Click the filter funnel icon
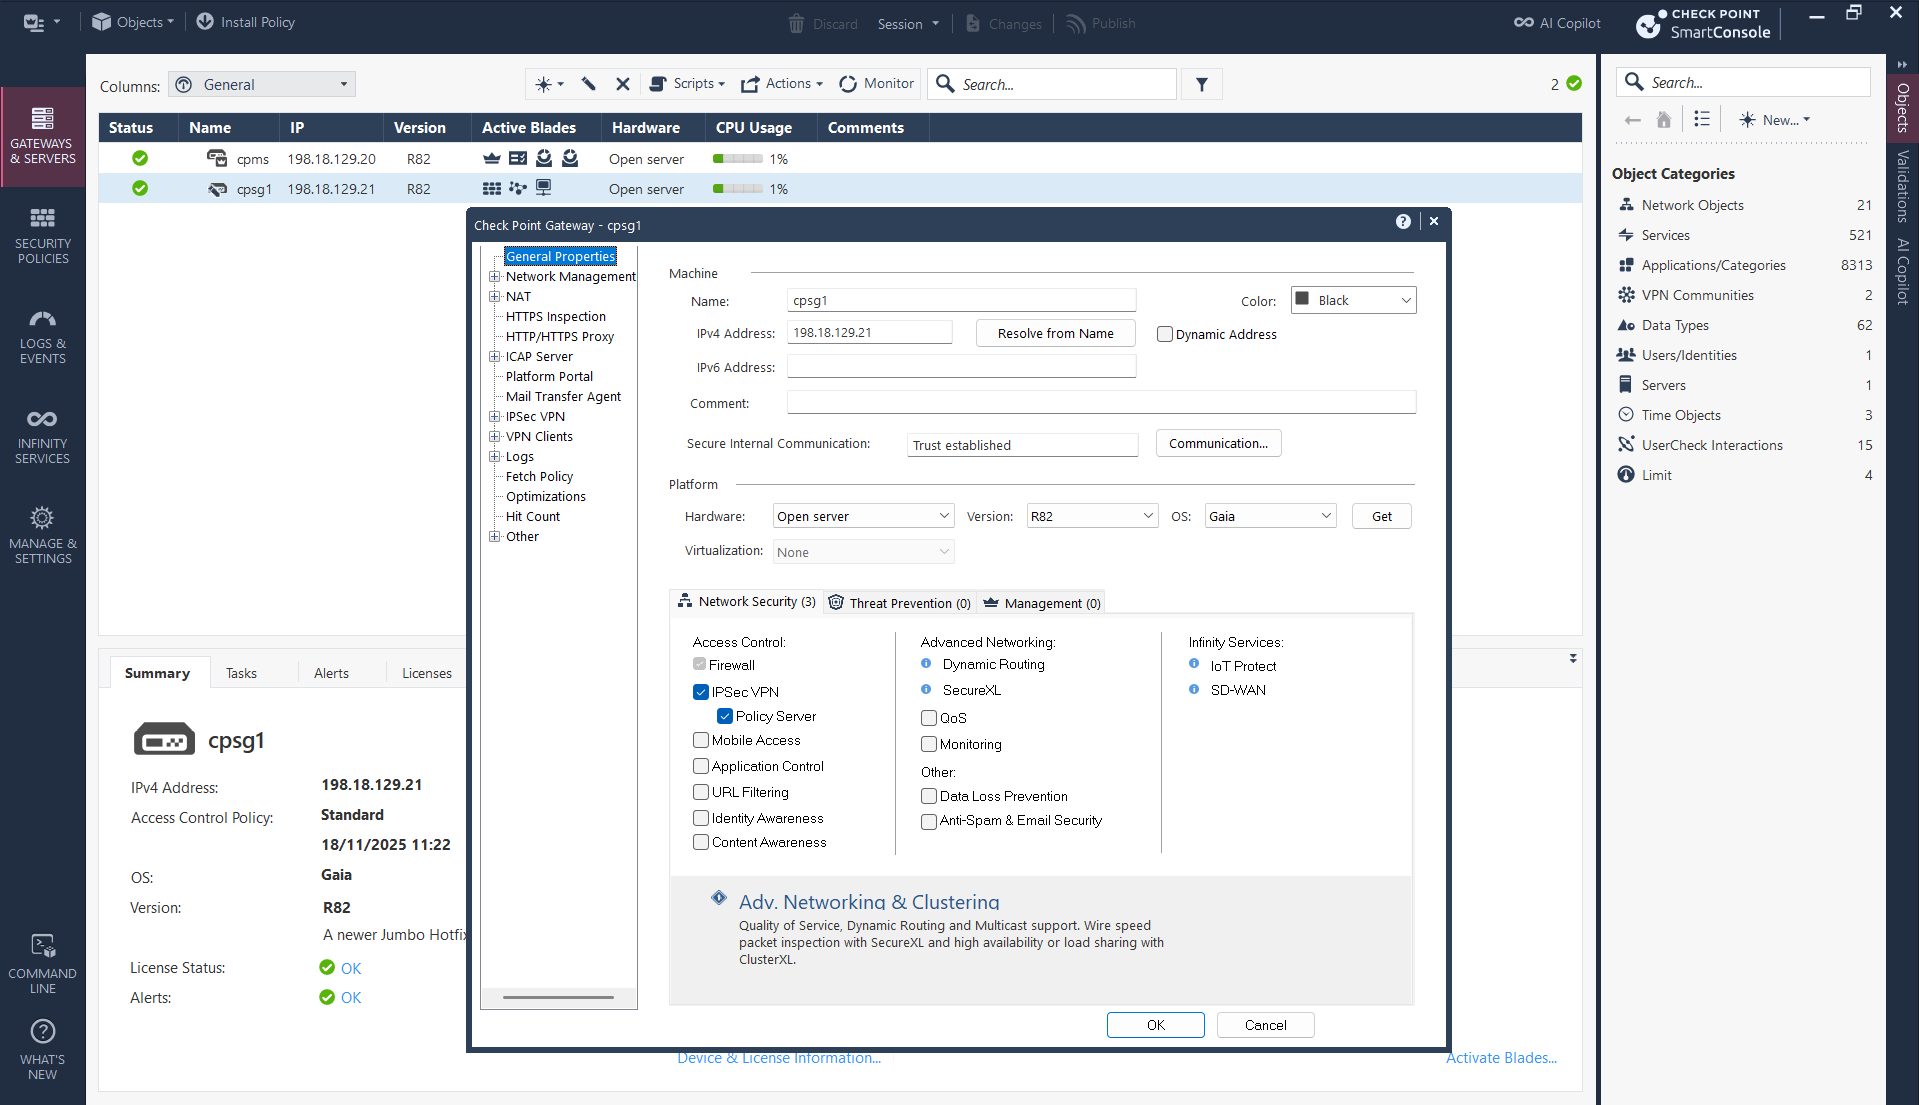Viewport: 1919px width, 1105px height. coord(1202,85)
